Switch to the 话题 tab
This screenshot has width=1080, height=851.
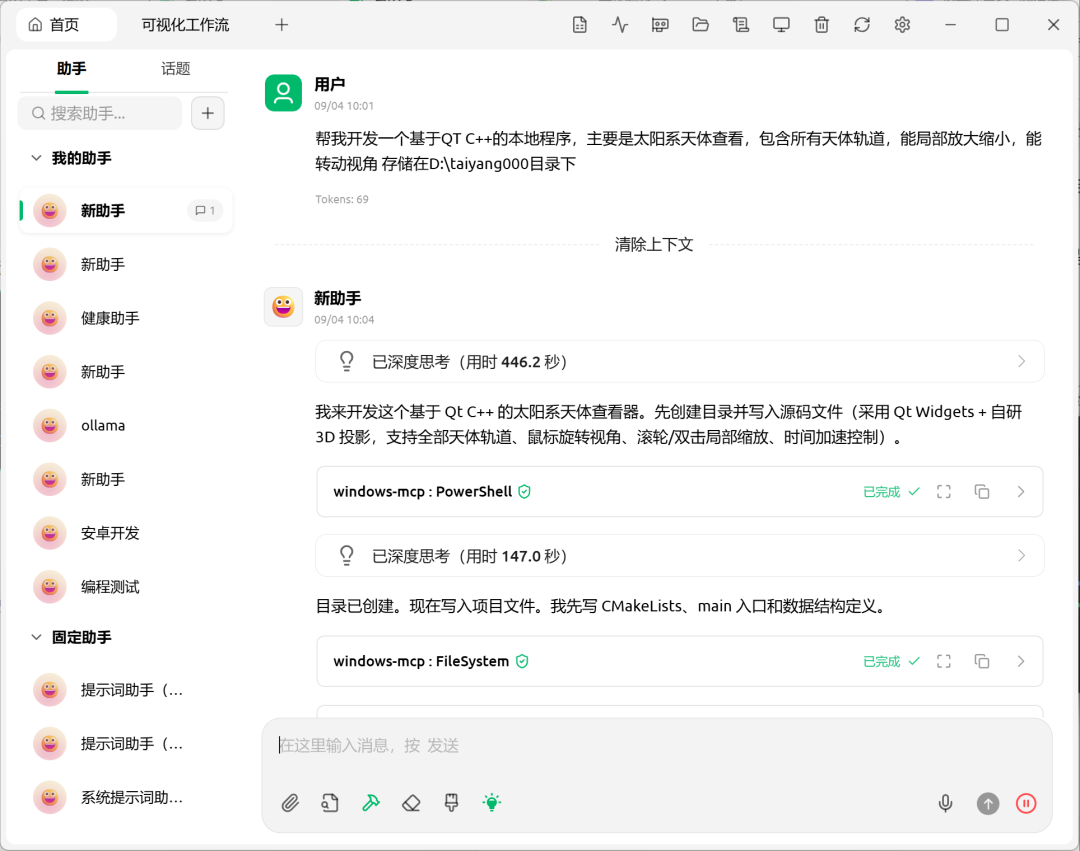pyautogui.click(x=176, y=69)
